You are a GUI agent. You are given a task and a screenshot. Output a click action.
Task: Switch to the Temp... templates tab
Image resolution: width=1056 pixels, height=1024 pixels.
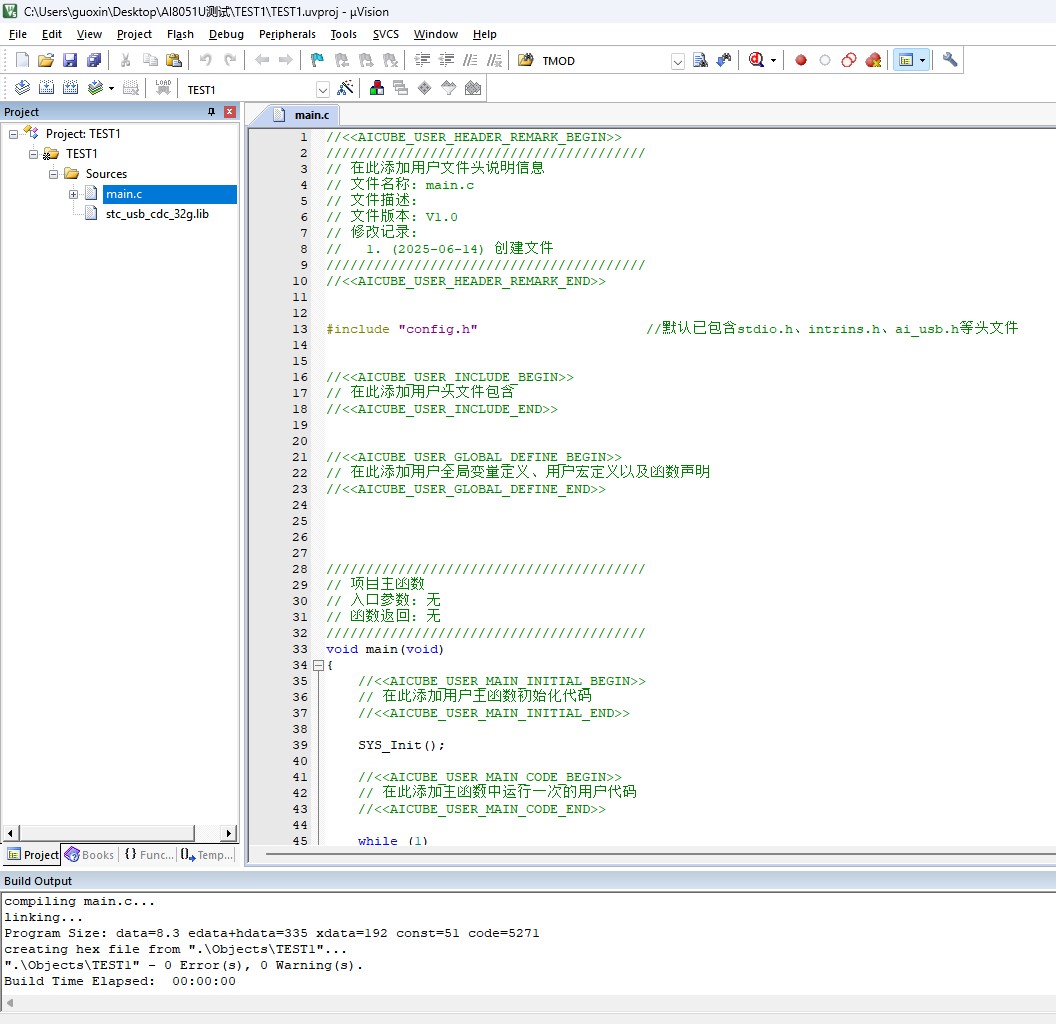pyautogui.click(x=207, y=855)
